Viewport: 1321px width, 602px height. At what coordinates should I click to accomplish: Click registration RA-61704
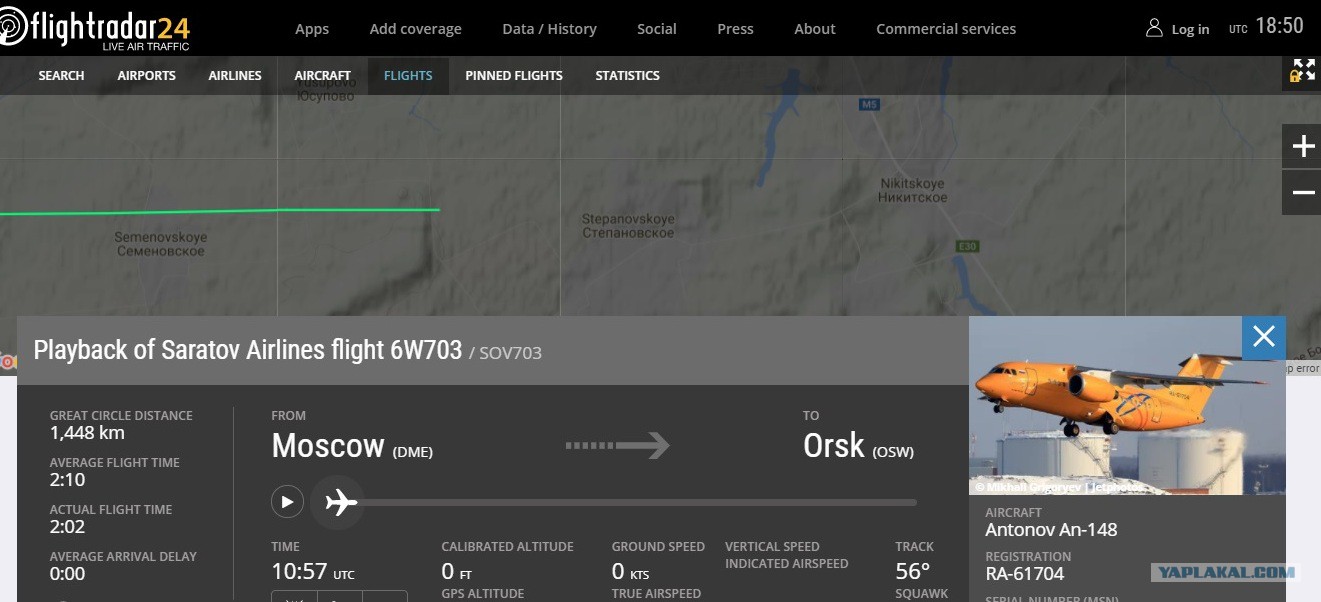[1025, 573]
